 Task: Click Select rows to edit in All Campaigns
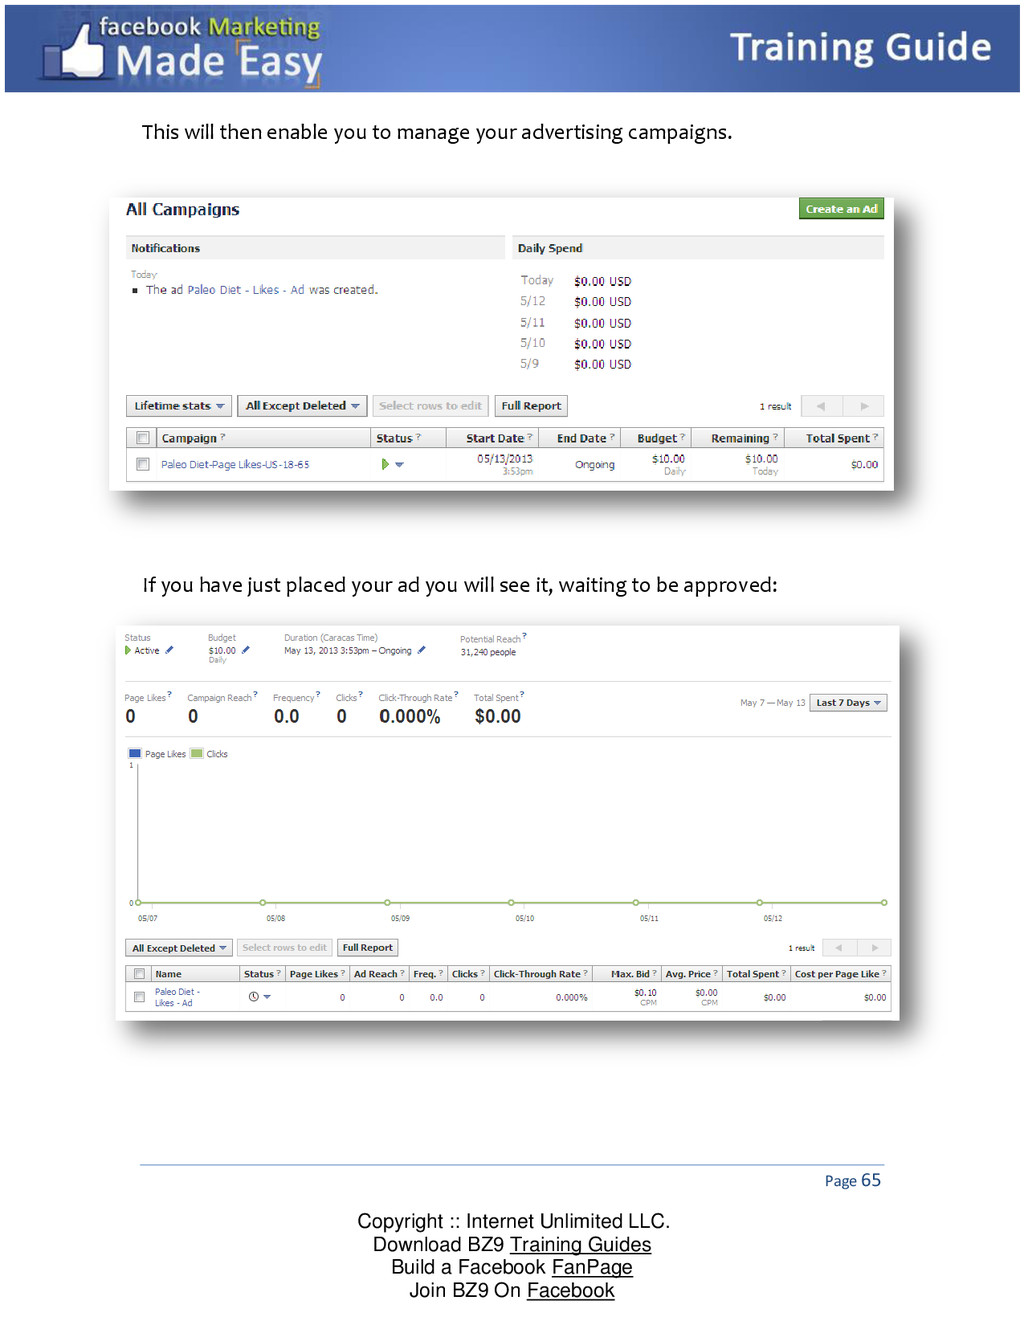point(430,406)
